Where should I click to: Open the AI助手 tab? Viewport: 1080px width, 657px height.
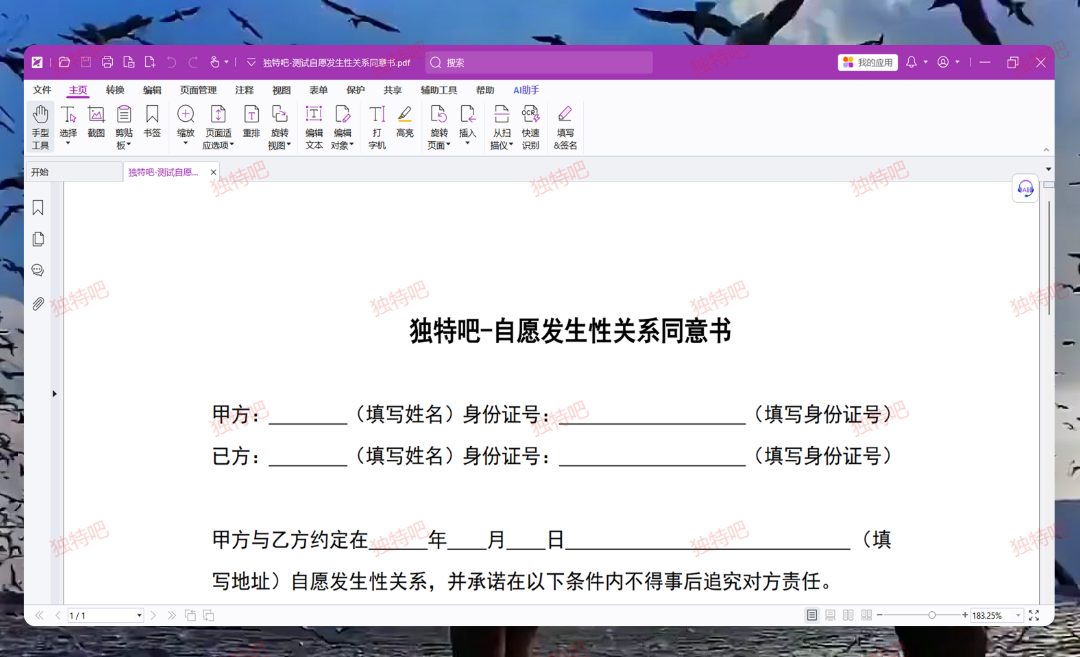pos(526,90)
